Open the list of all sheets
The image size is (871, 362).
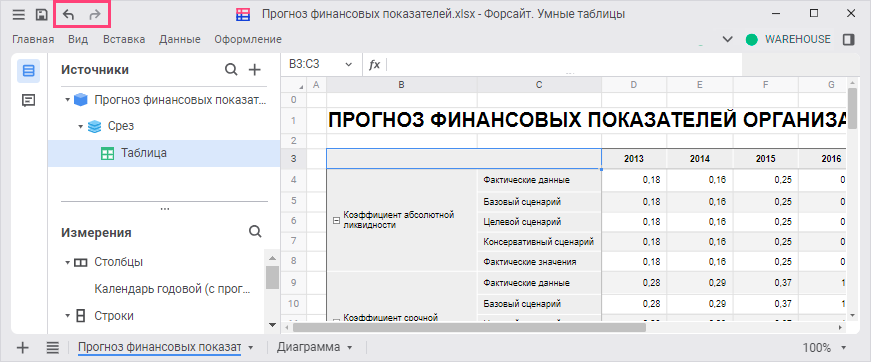(x=53, y=348)
